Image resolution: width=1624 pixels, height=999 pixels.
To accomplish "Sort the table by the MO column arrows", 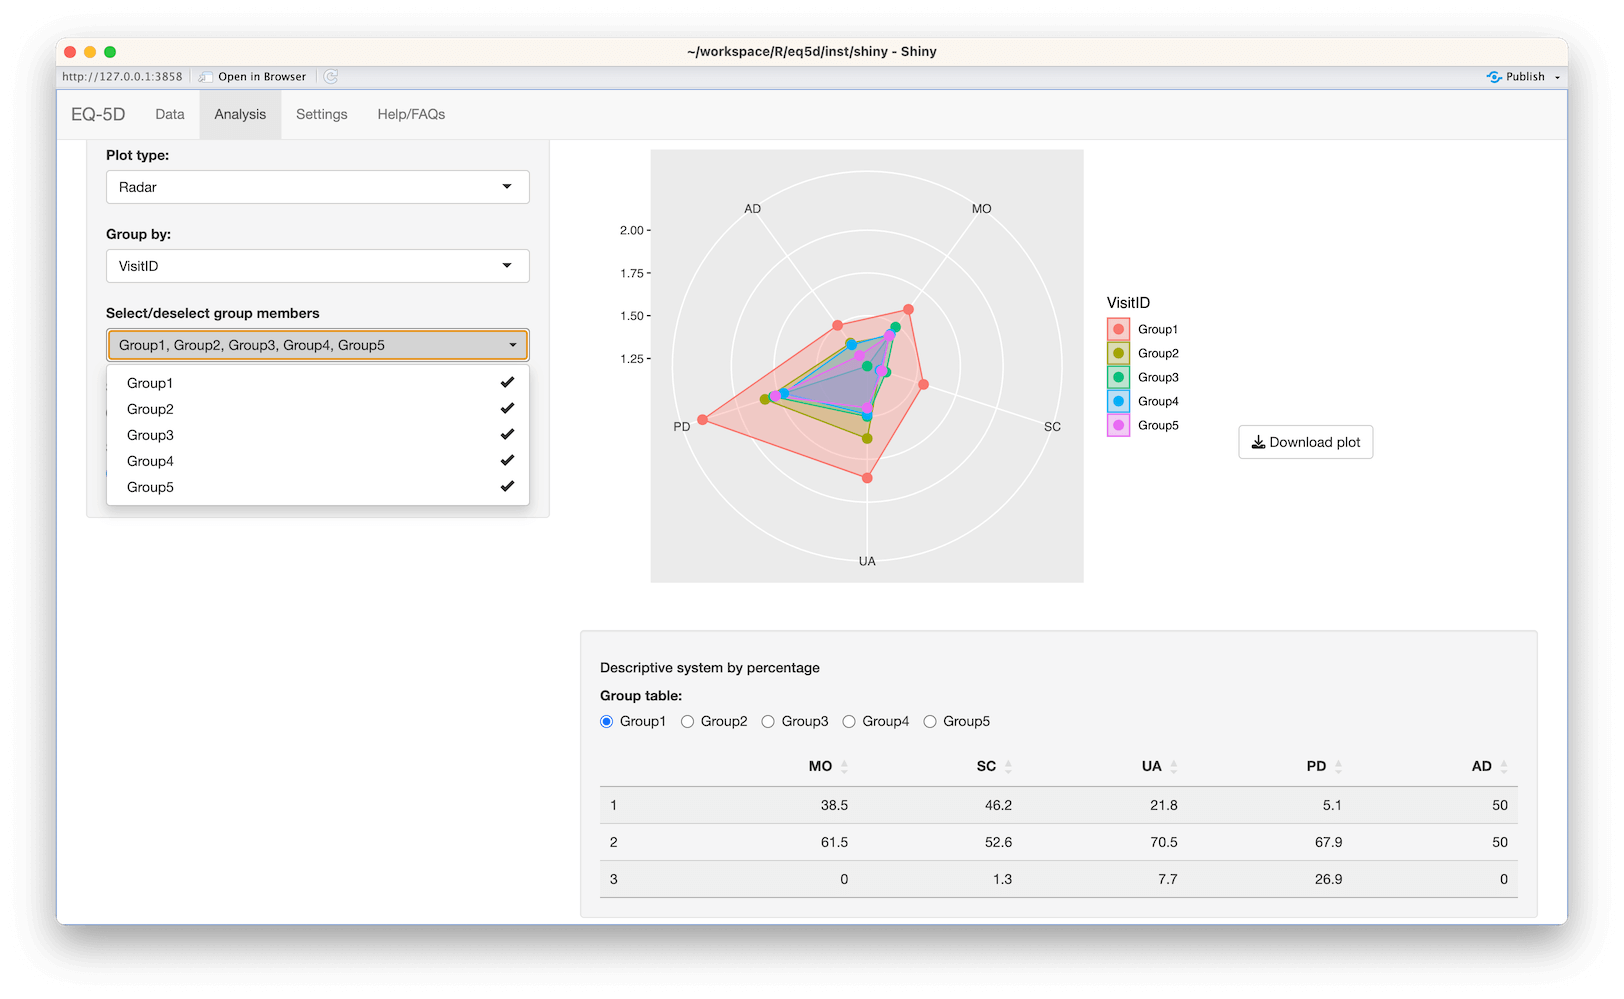I will coord(844,765).
